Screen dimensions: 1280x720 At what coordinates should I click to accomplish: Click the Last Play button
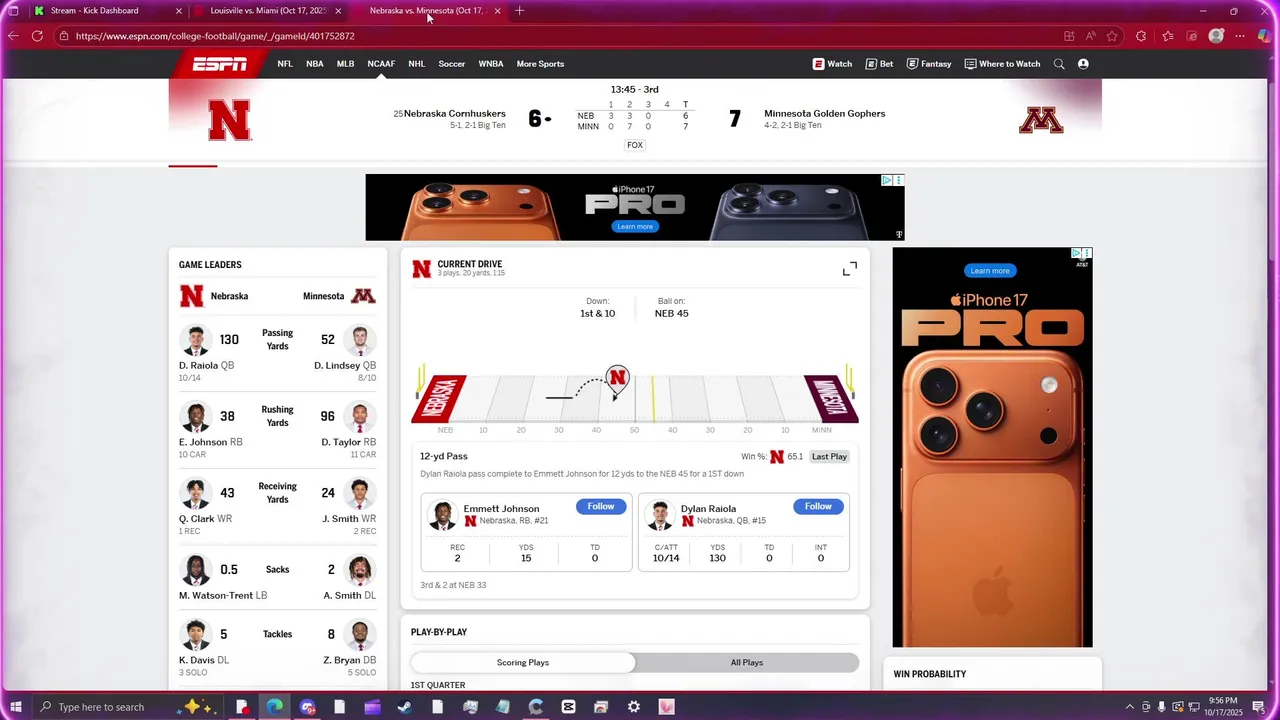click(829, 457)
